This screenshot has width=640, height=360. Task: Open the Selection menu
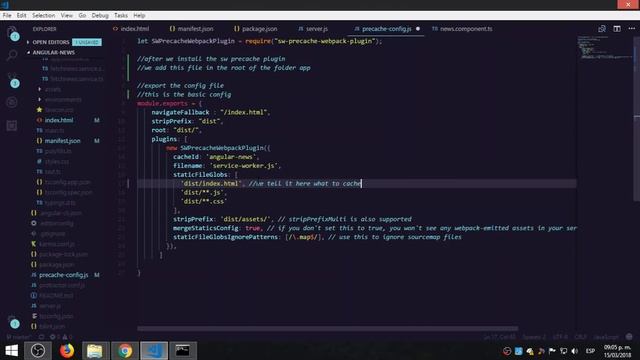[44, 16]
